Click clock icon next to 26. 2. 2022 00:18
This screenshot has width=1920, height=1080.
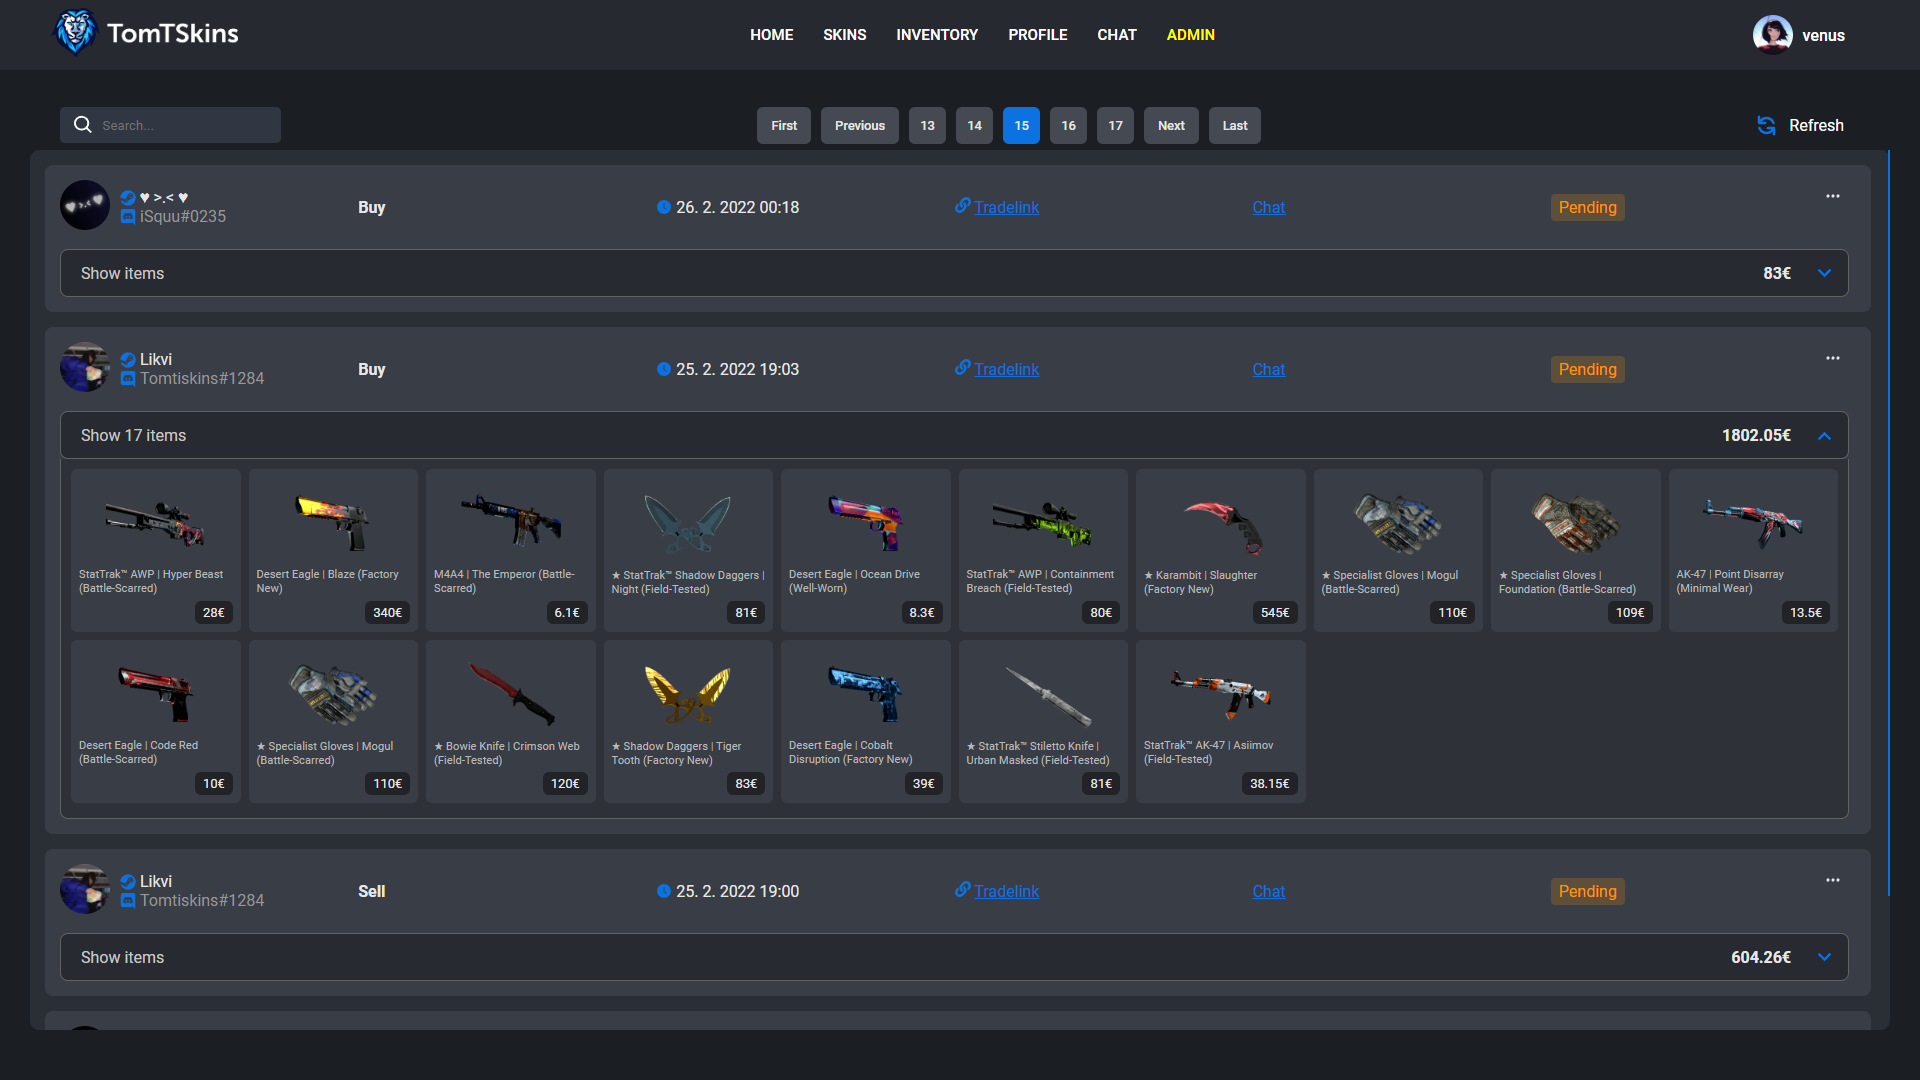(x=664, y=207)
